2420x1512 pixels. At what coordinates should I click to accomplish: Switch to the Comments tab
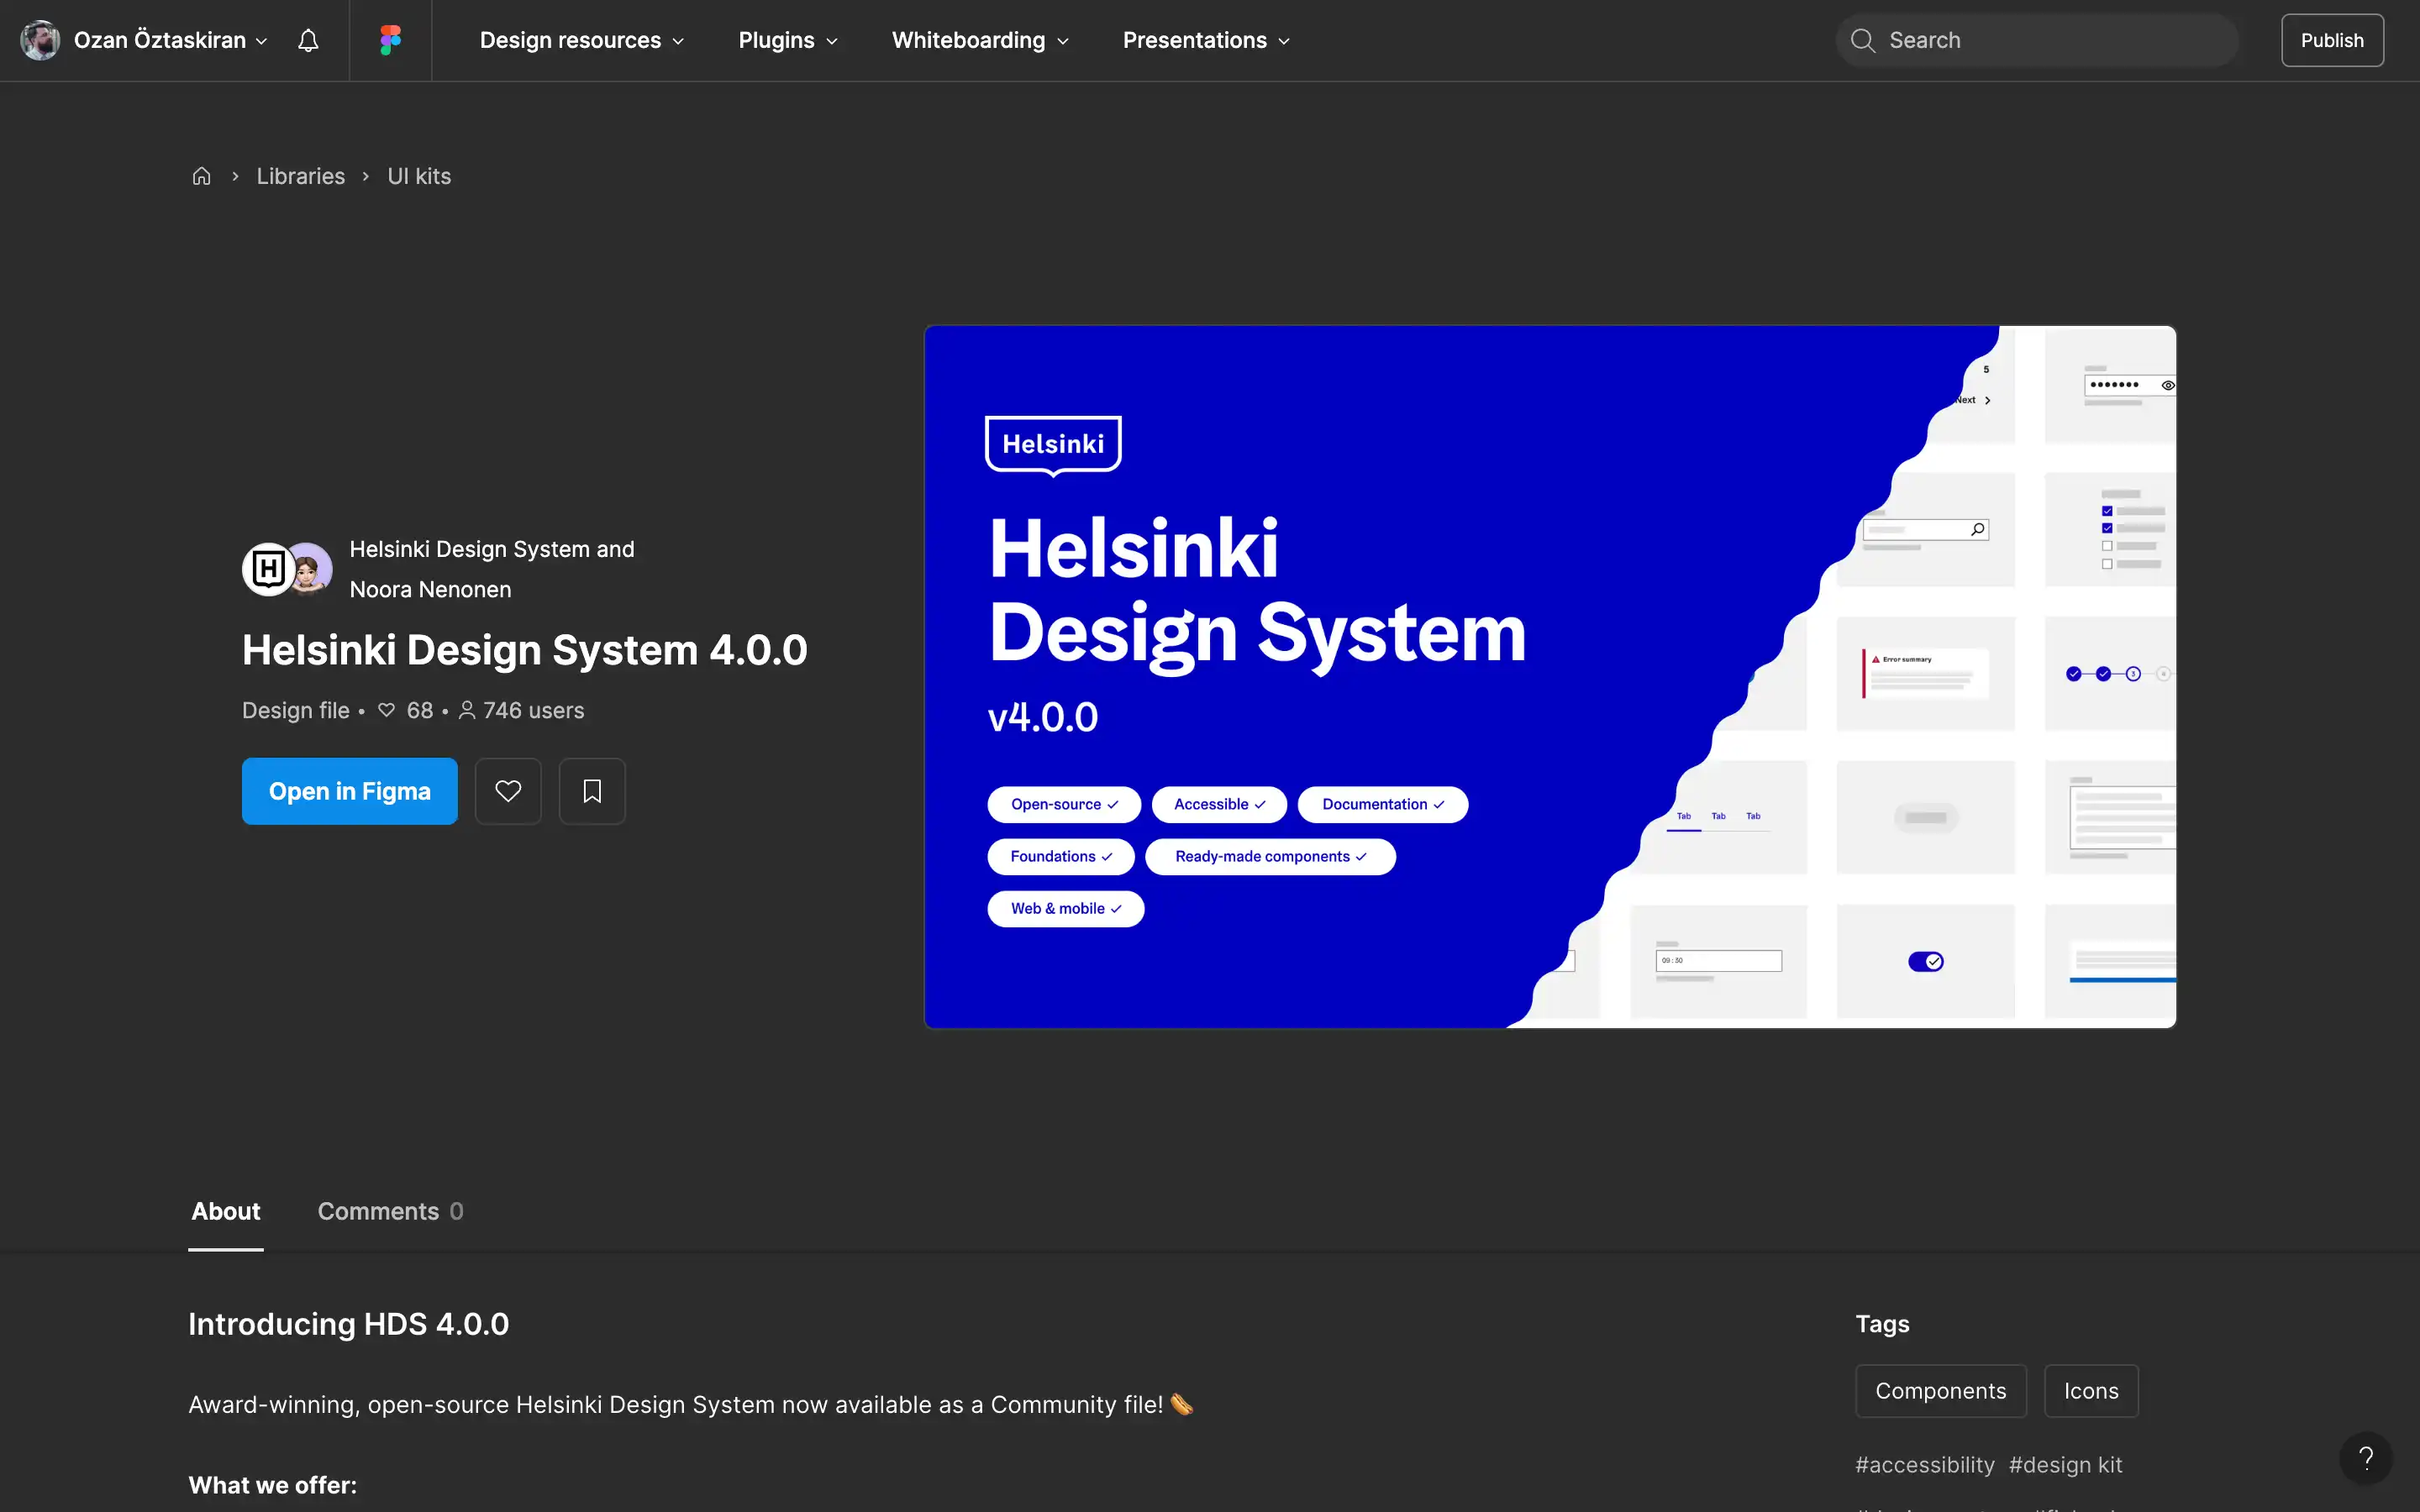(390, 1211)
